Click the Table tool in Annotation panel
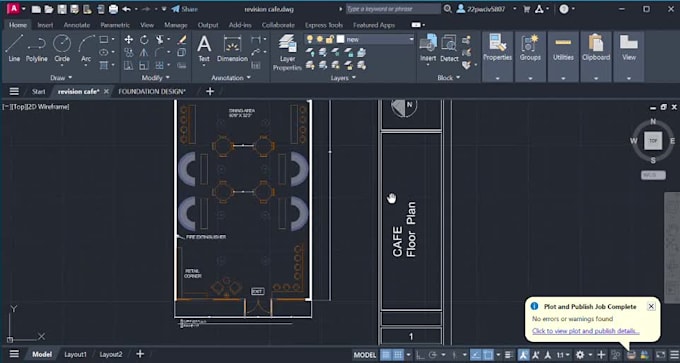The image size is (680, 363). click(x=256, y=65)
